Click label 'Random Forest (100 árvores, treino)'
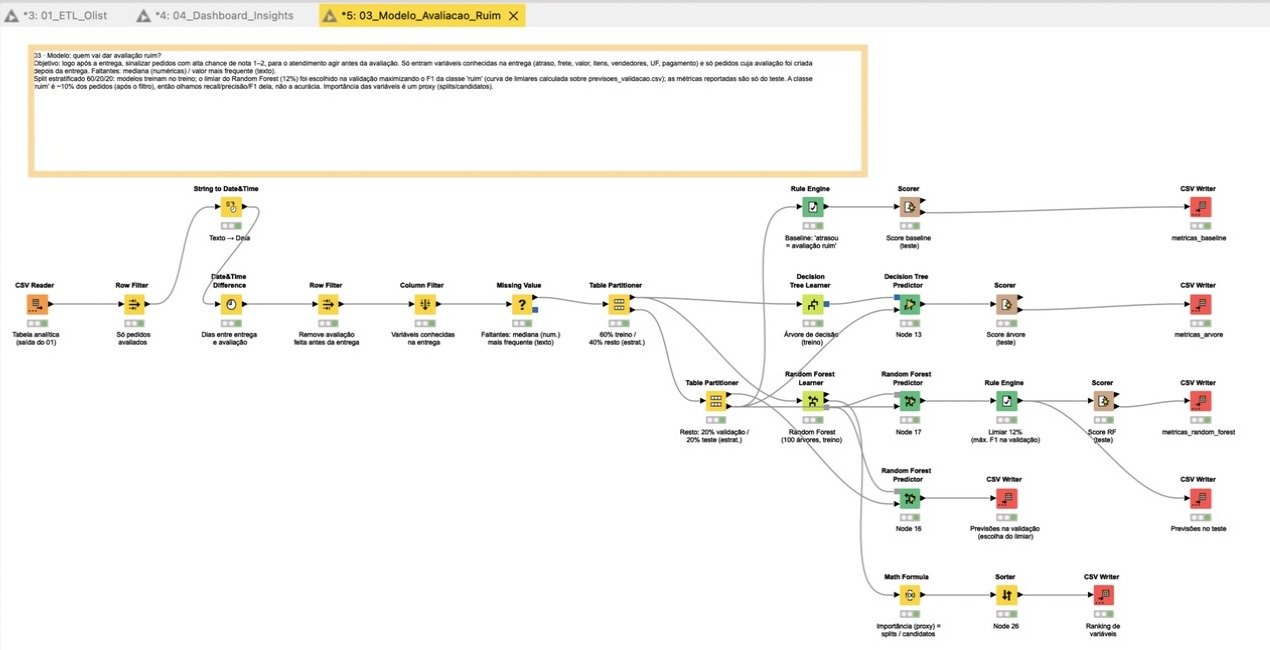 tap(811, 435)
